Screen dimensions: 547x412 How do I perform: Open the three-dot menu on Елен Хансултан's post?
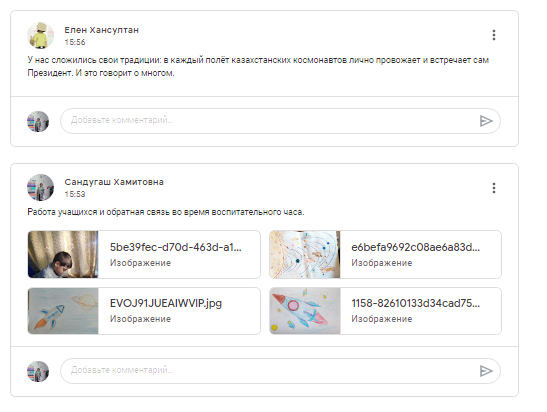click(494, 35)
